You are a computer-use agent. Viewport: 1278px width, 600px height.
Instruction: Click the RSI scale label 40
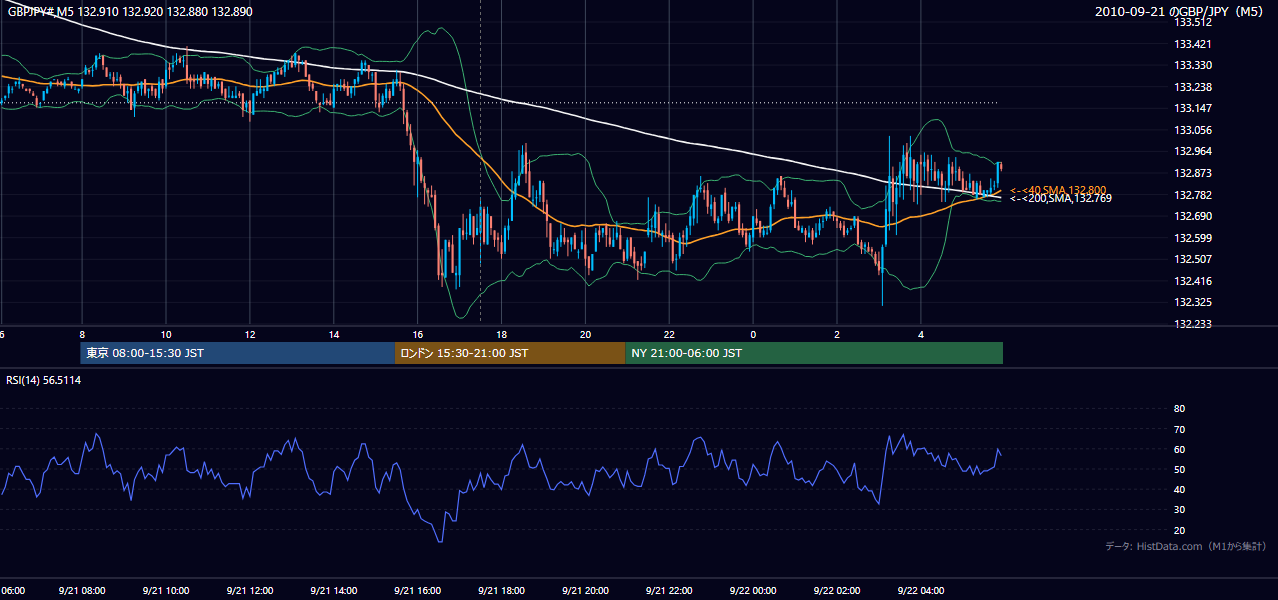point(1179,490)
